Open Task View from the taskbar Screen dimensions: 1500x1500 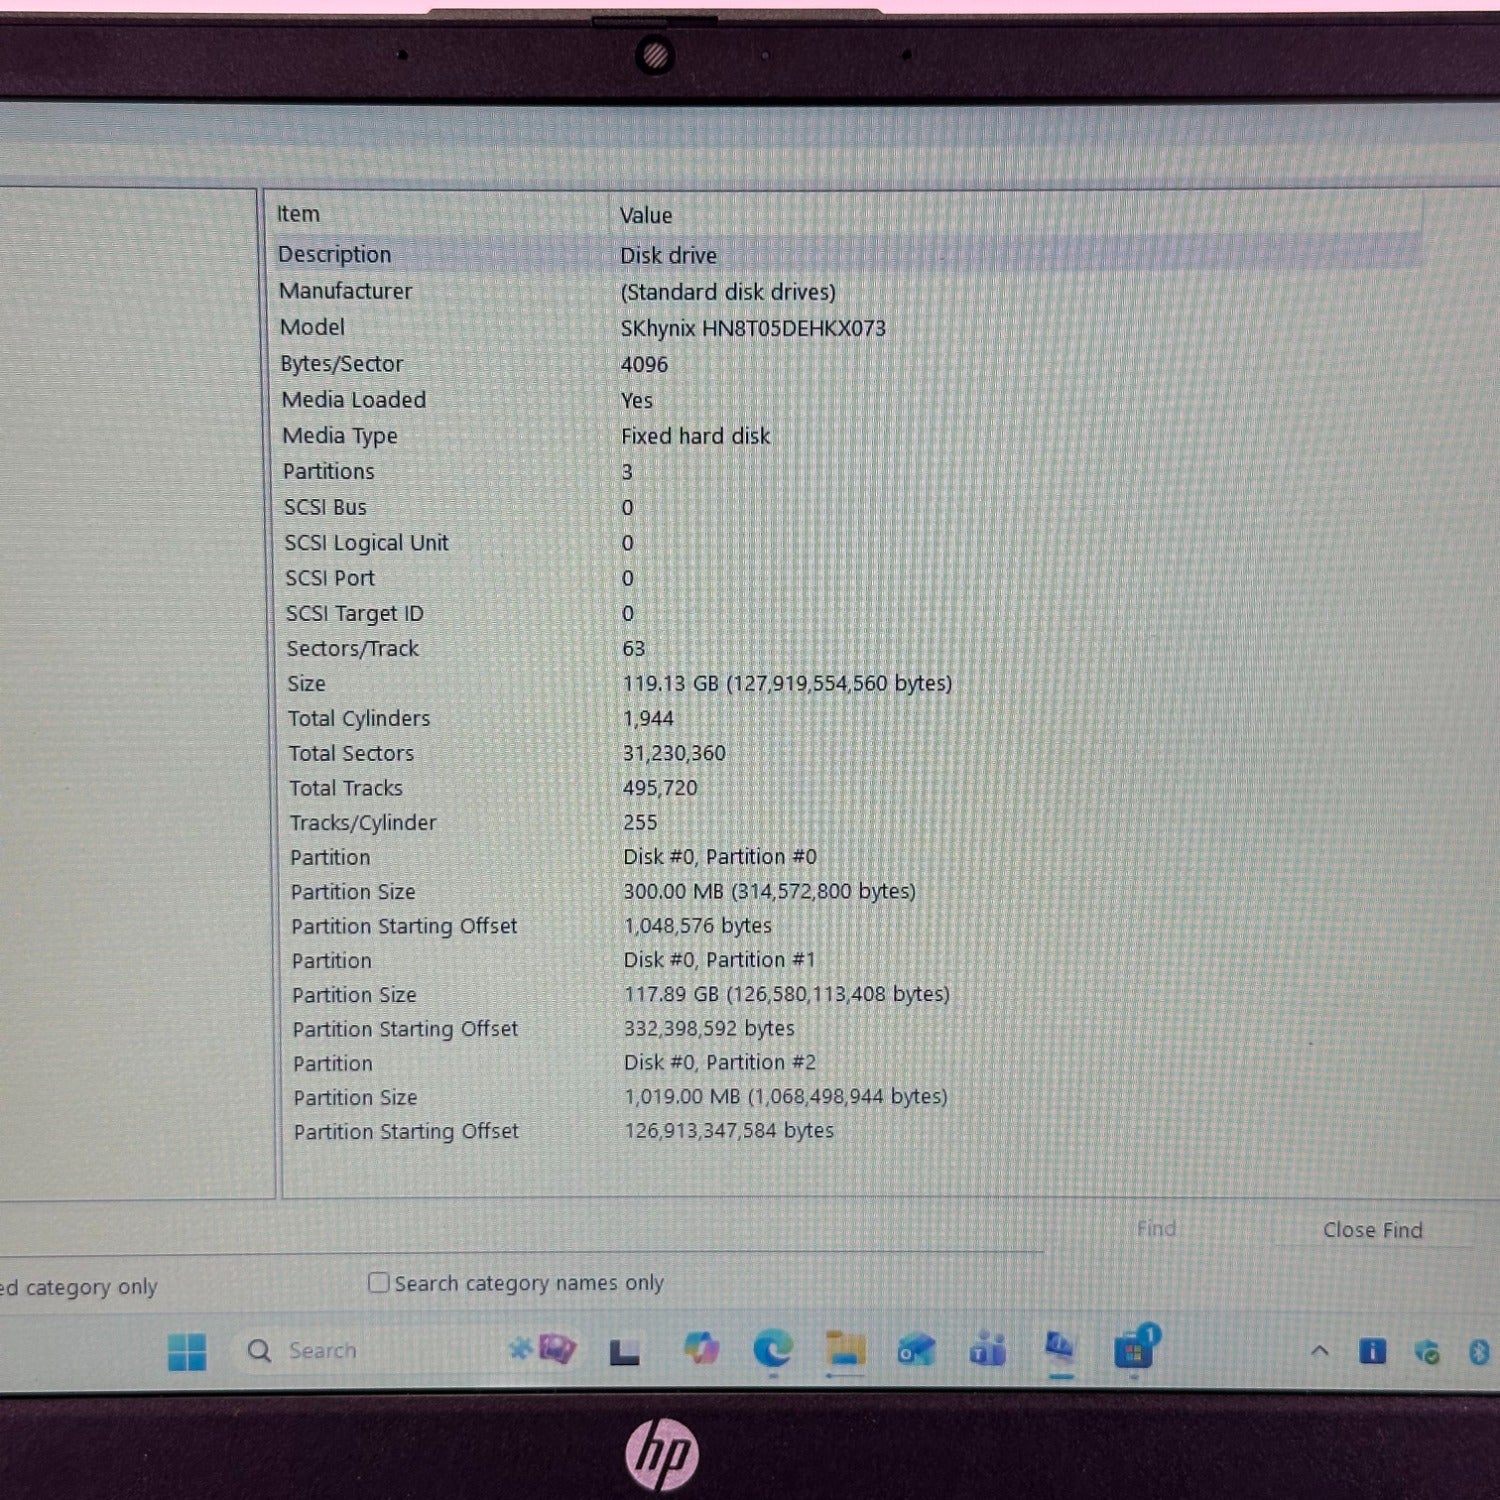pyautogui.click(x=625, y=1352)
